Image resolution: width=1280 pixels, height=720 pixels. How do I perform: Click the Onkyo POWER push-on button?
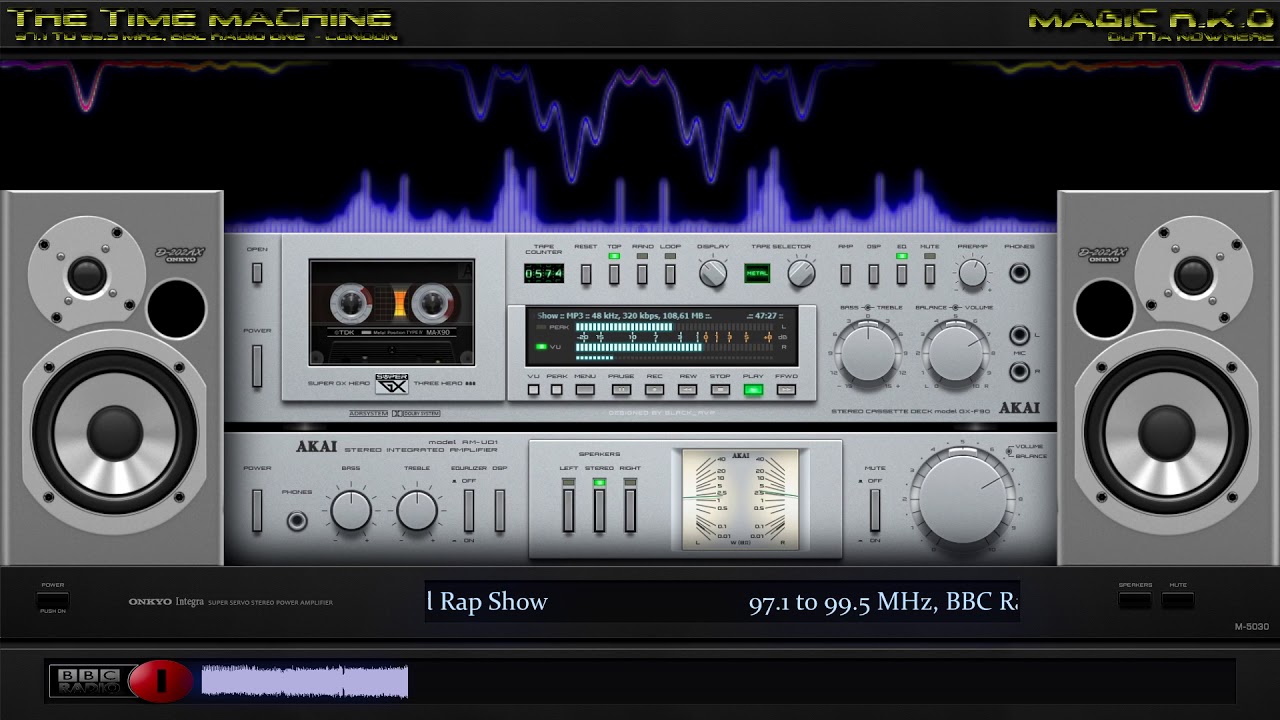pos(53,599)
